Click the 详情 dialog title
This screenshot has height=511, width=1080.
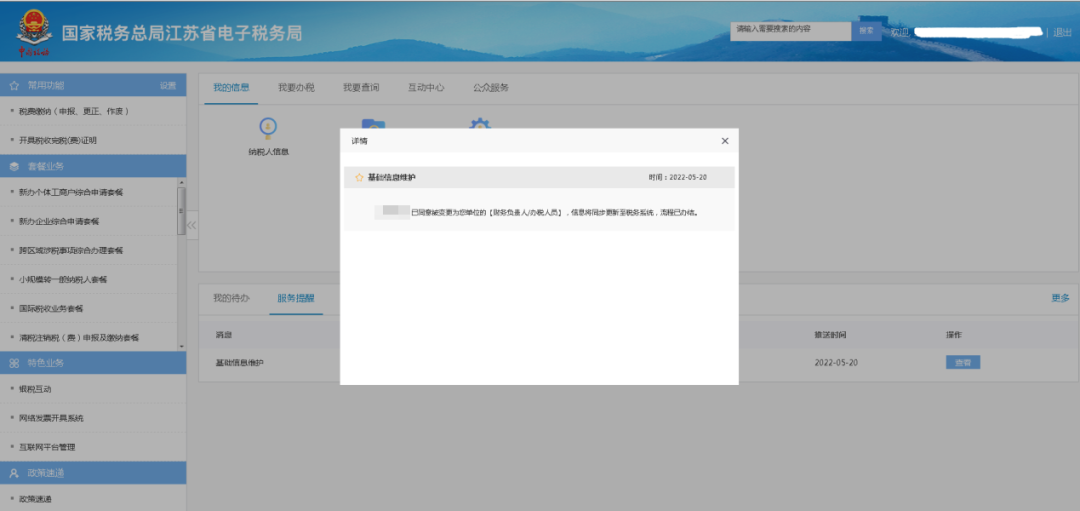point(360,141)
